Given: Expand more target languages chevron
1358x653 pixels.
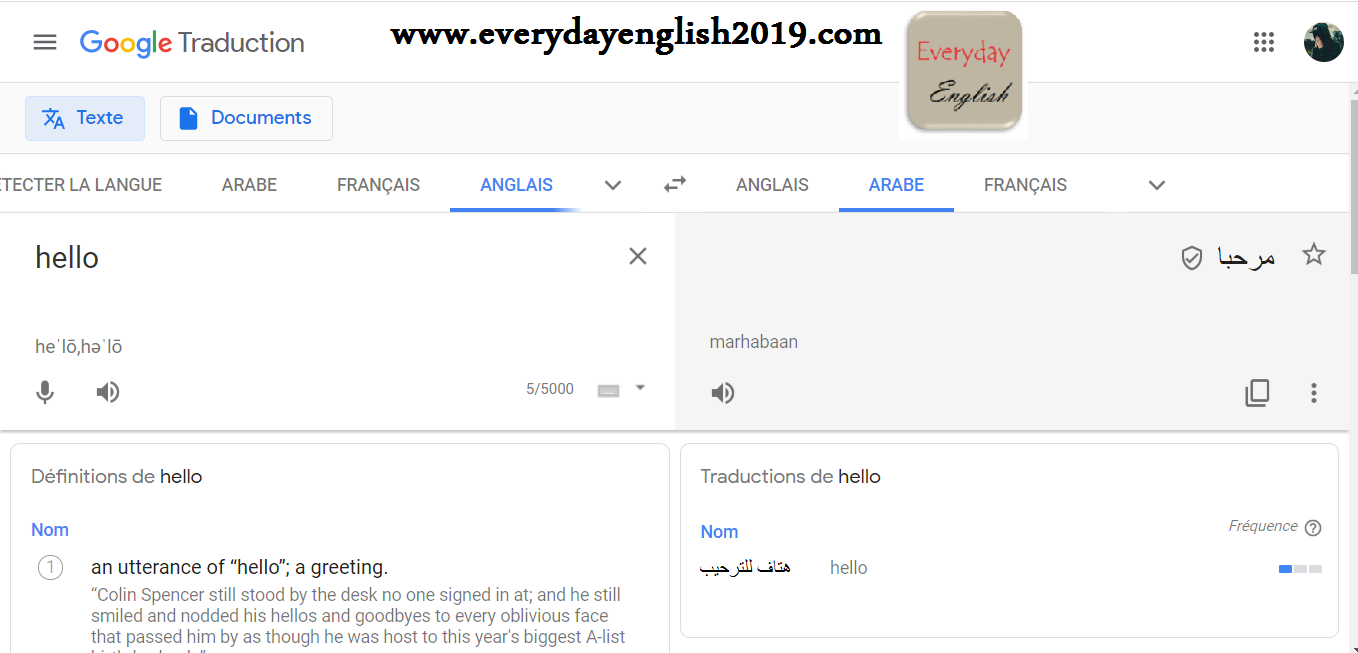Looking at the screenshot, I should click(1157, 185).
